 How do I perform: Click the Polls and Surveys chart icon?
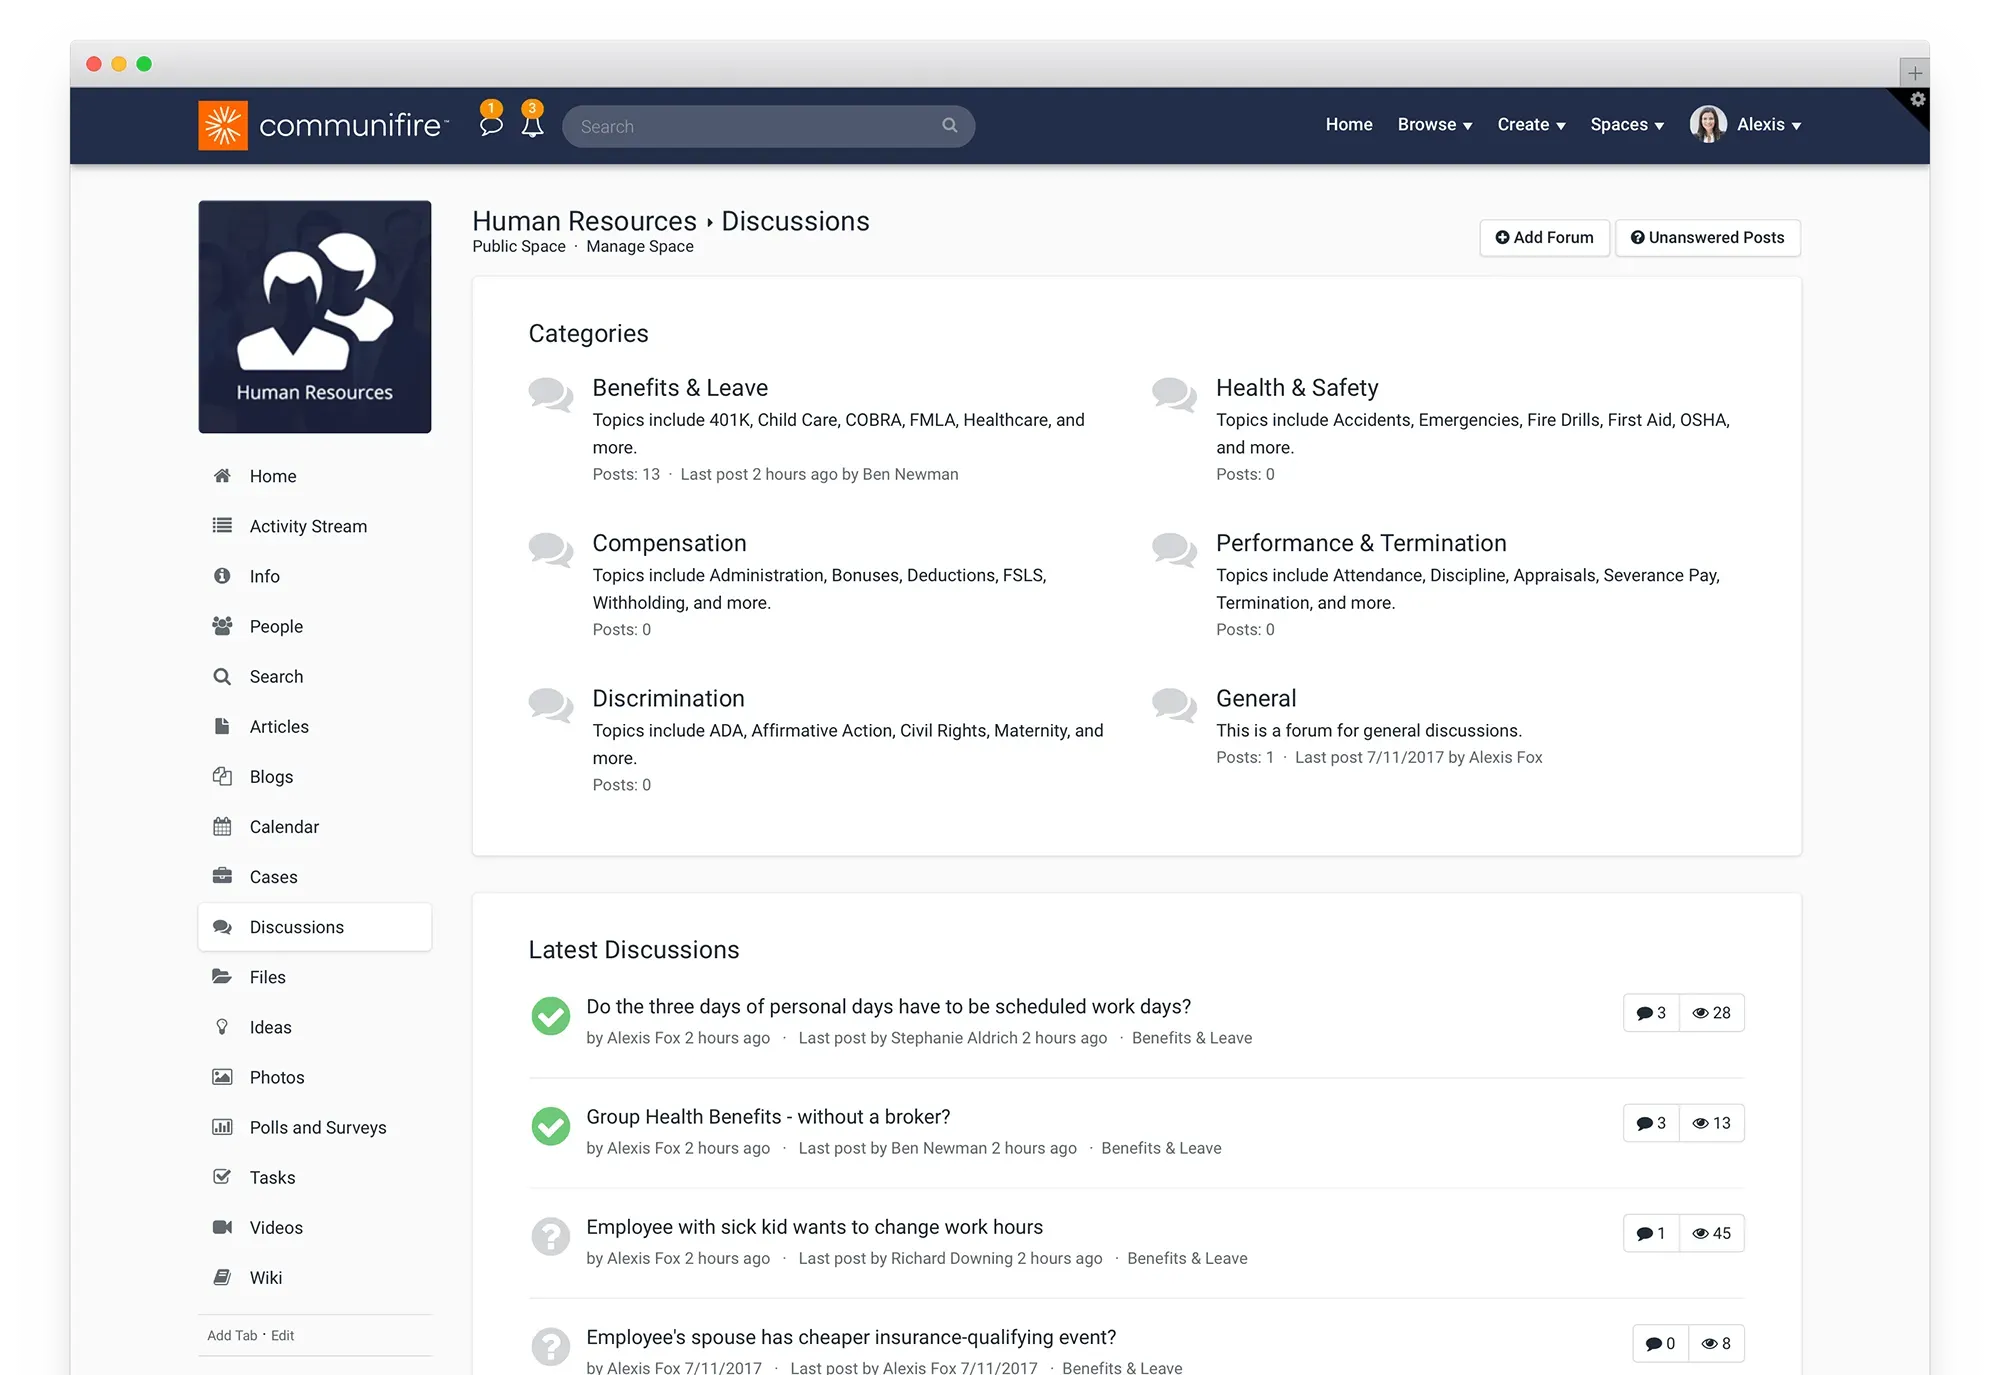tap(222, 1127)
